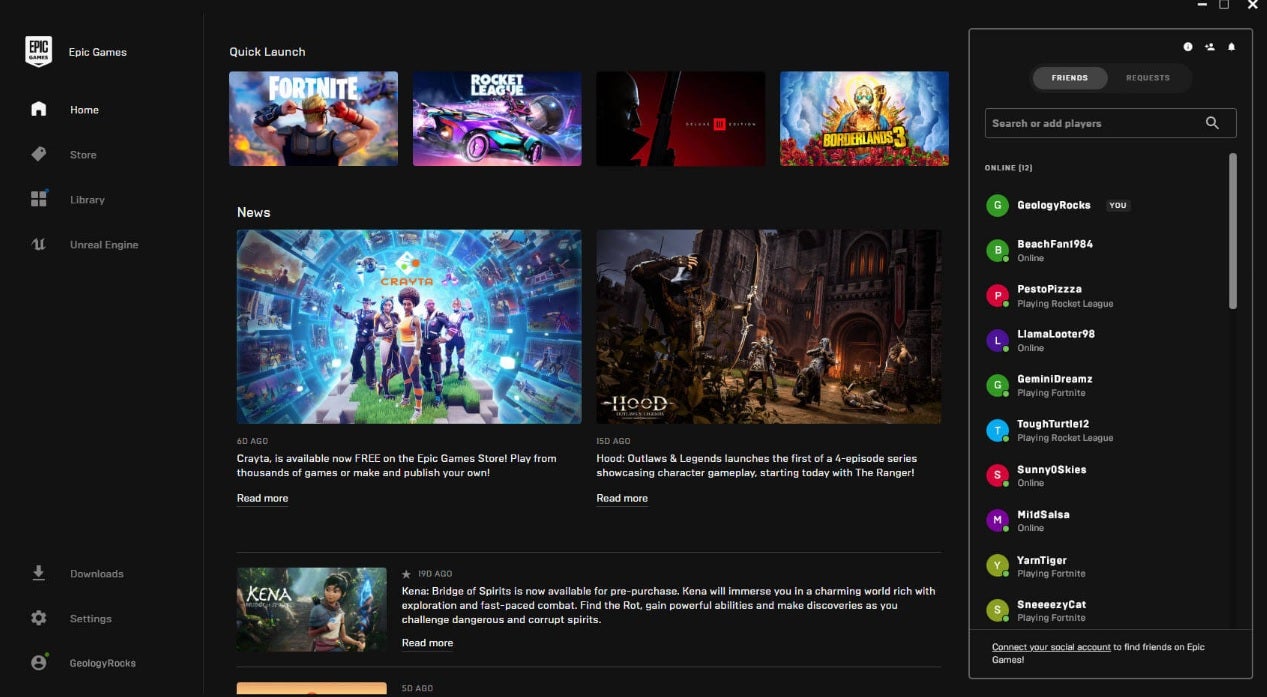1267x697 pixels.
Task: Open the Crayta news image
Action: click(409, 327)
